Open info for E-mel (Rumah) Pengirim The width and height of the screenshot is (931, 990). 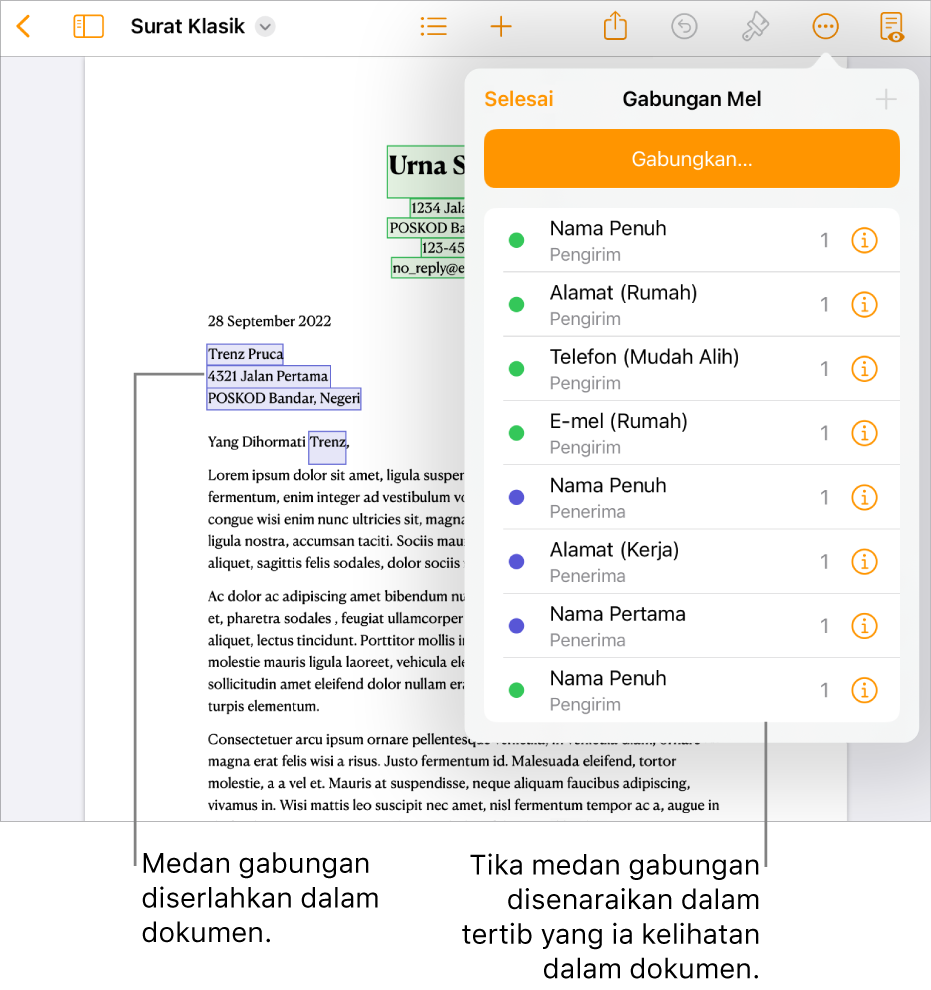(864, 433)
